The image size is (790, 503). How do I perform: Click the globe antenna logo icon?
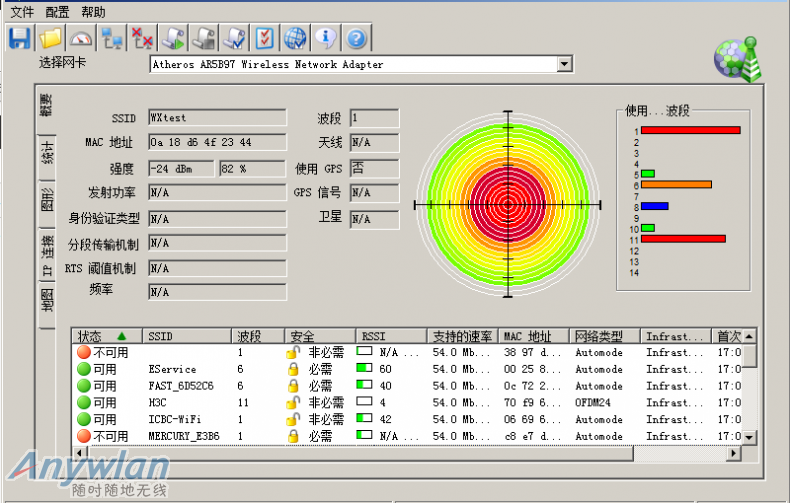click(x=738, y=59)
